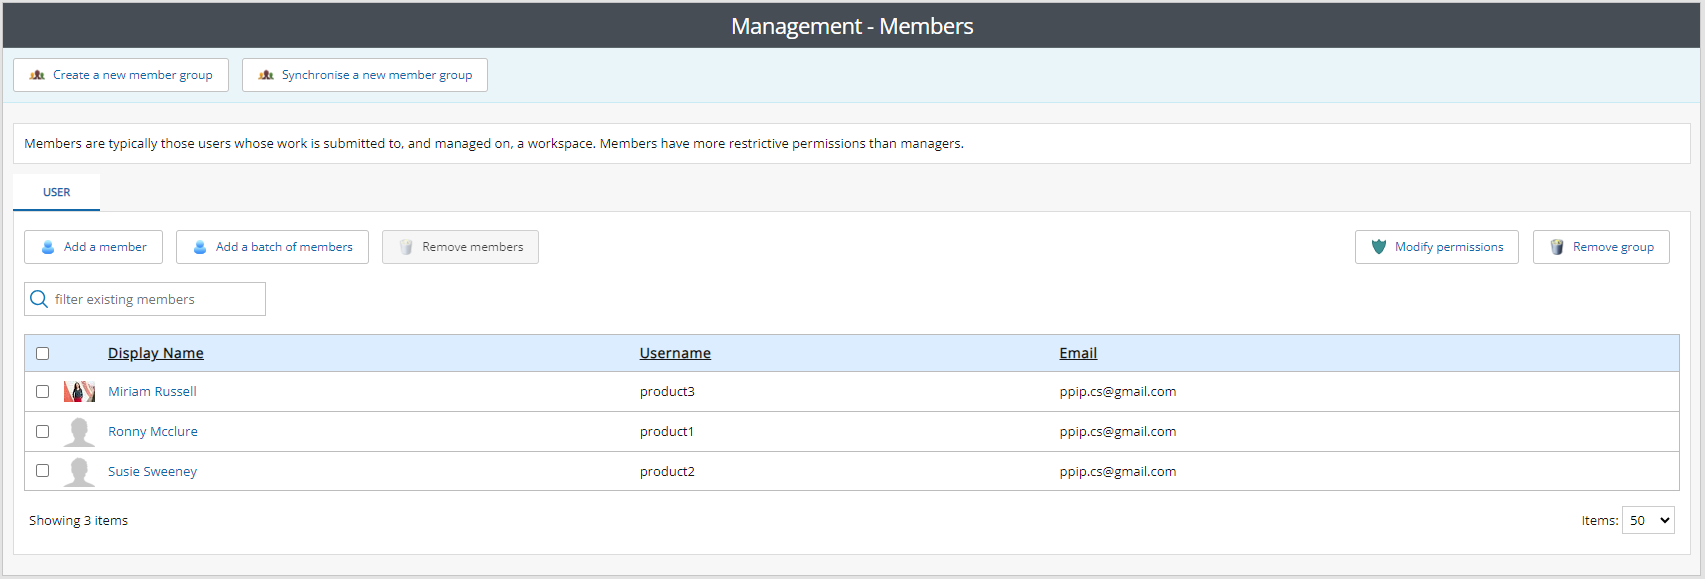Sort by Display Name column header
The image size is (1705, 579).
click(x=155, y=353)
